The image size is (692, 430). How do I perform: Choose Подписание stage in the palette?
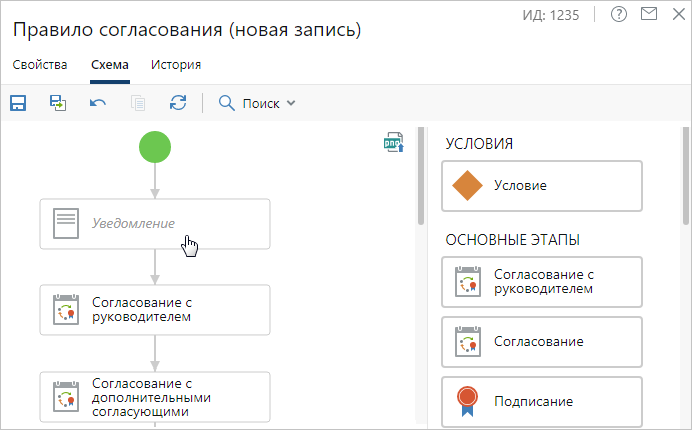(541, 401)
